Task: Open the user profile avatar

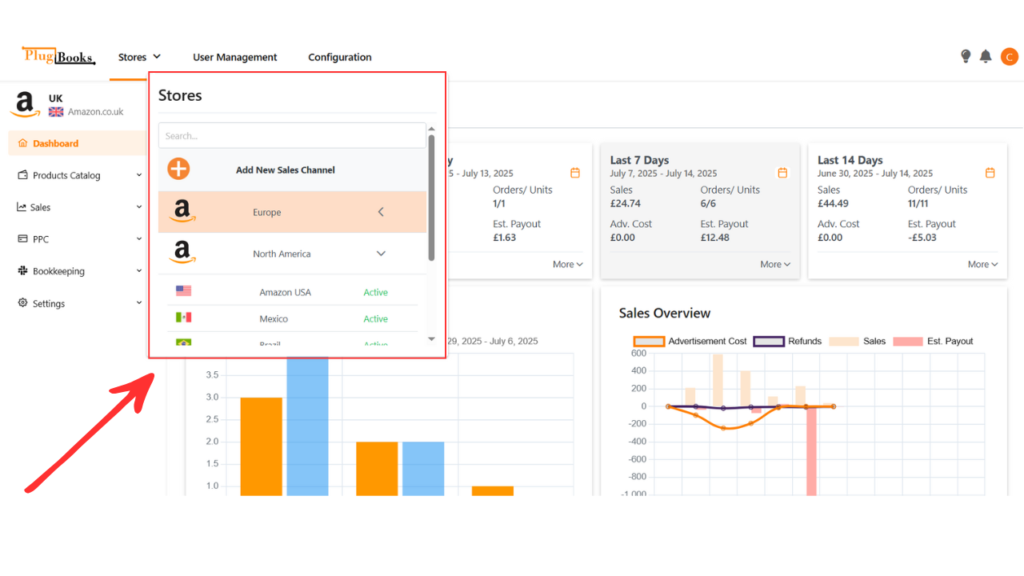Action: coord(1009,57)
